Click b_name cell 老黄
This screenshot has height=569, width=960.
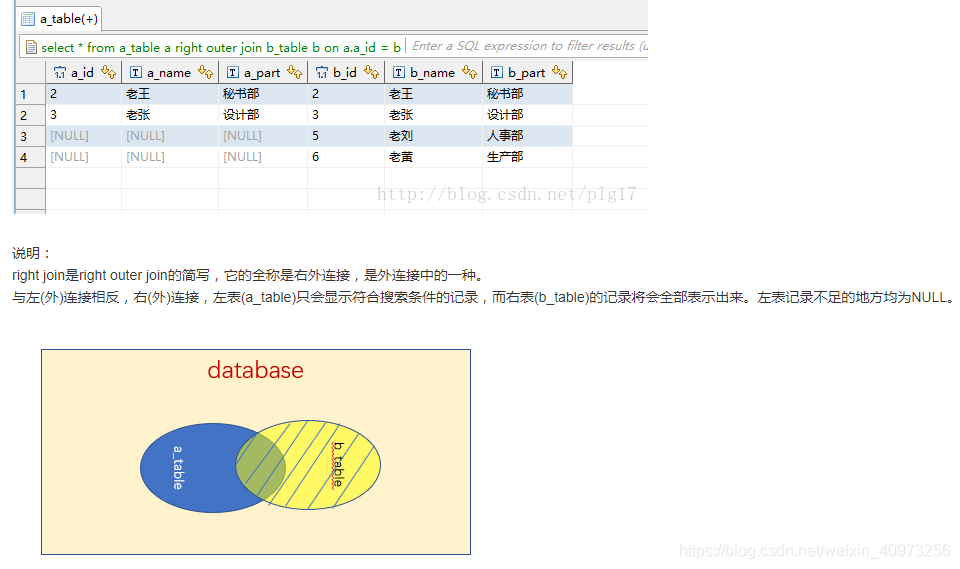pos(433,157)
